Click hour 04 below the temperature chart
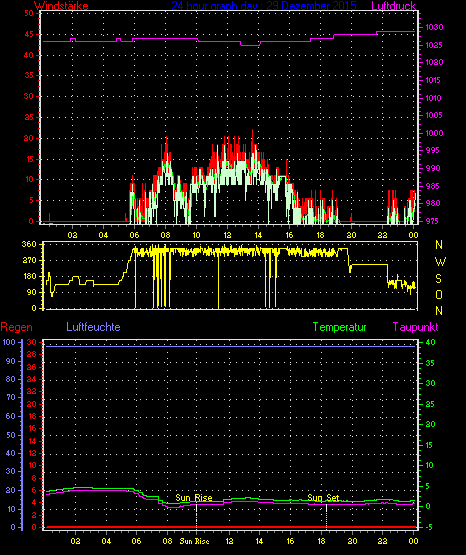The image size is (466, 555). click(x=106, y=541)
